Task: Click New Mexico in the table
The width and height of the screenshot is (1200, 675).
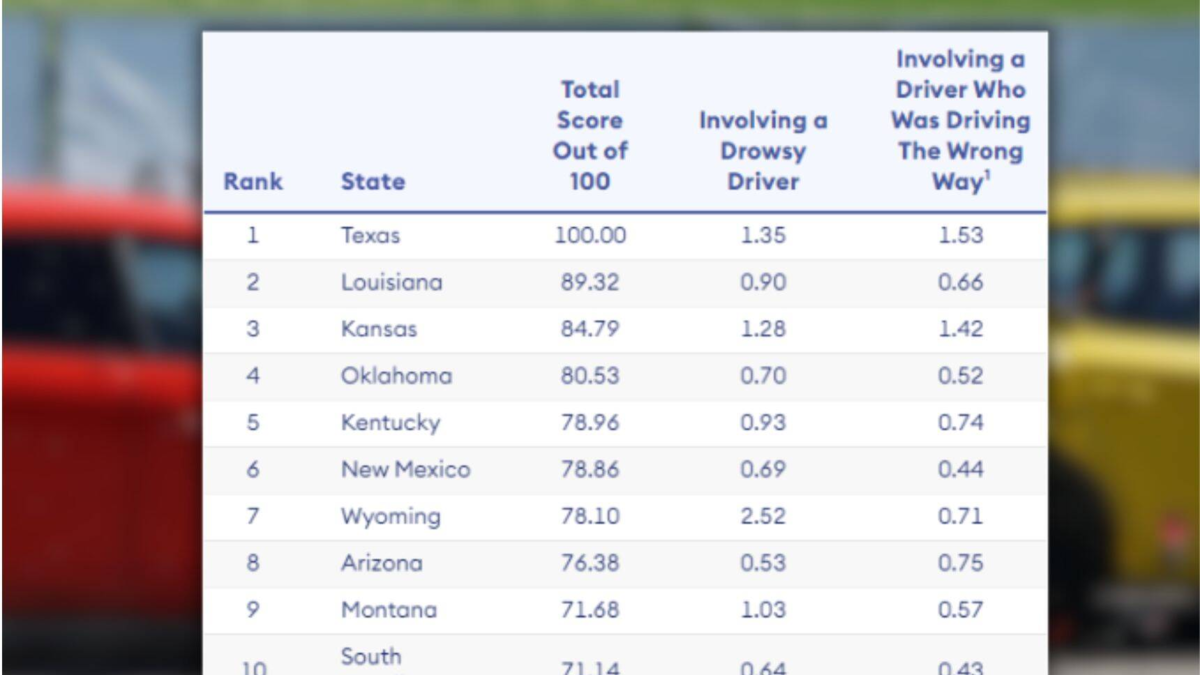Action: pyautogui.click(x=405, y=469)
